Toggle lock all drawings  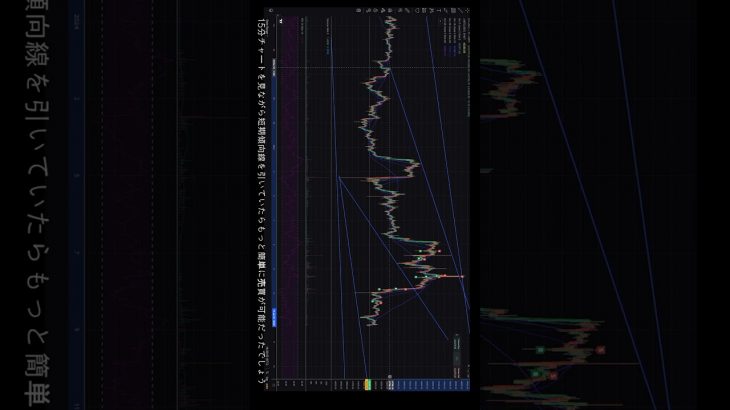click(x=375, y=10)
